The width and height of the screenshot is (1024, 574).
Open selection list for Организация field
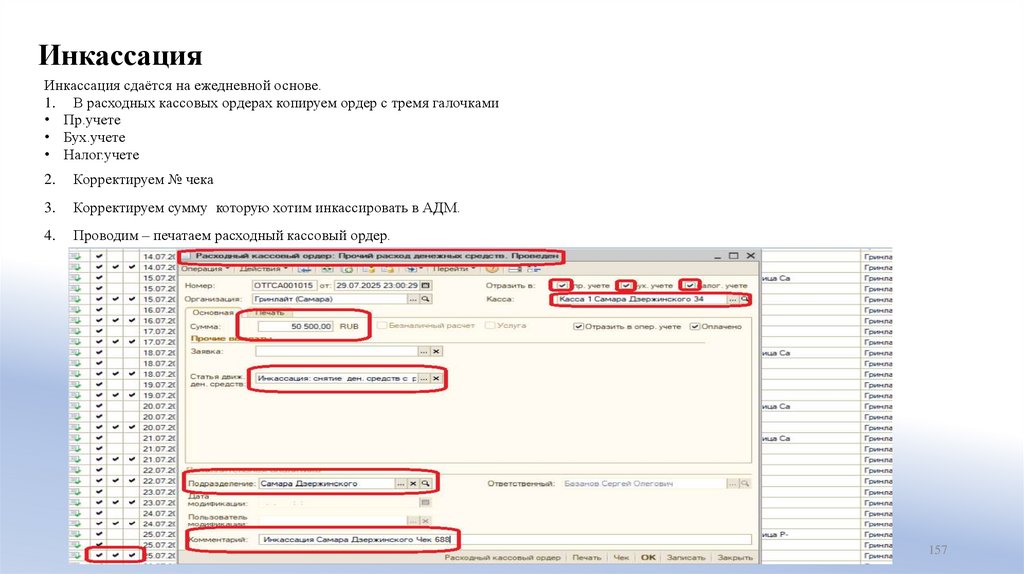click(413, 299)
